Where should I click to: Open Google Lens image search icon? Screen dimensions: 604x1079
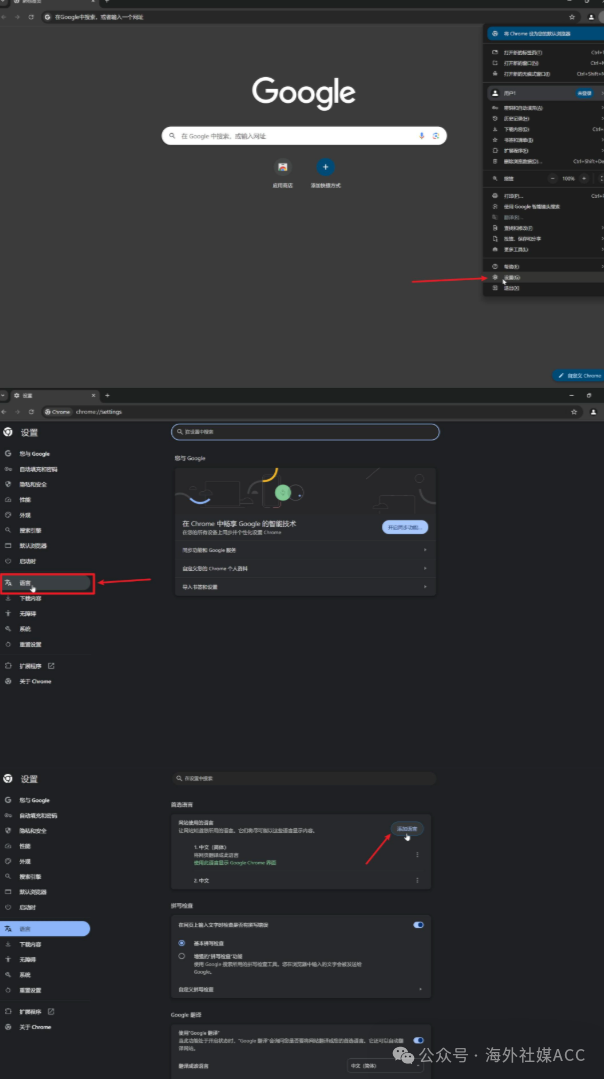tap(436, 136)
